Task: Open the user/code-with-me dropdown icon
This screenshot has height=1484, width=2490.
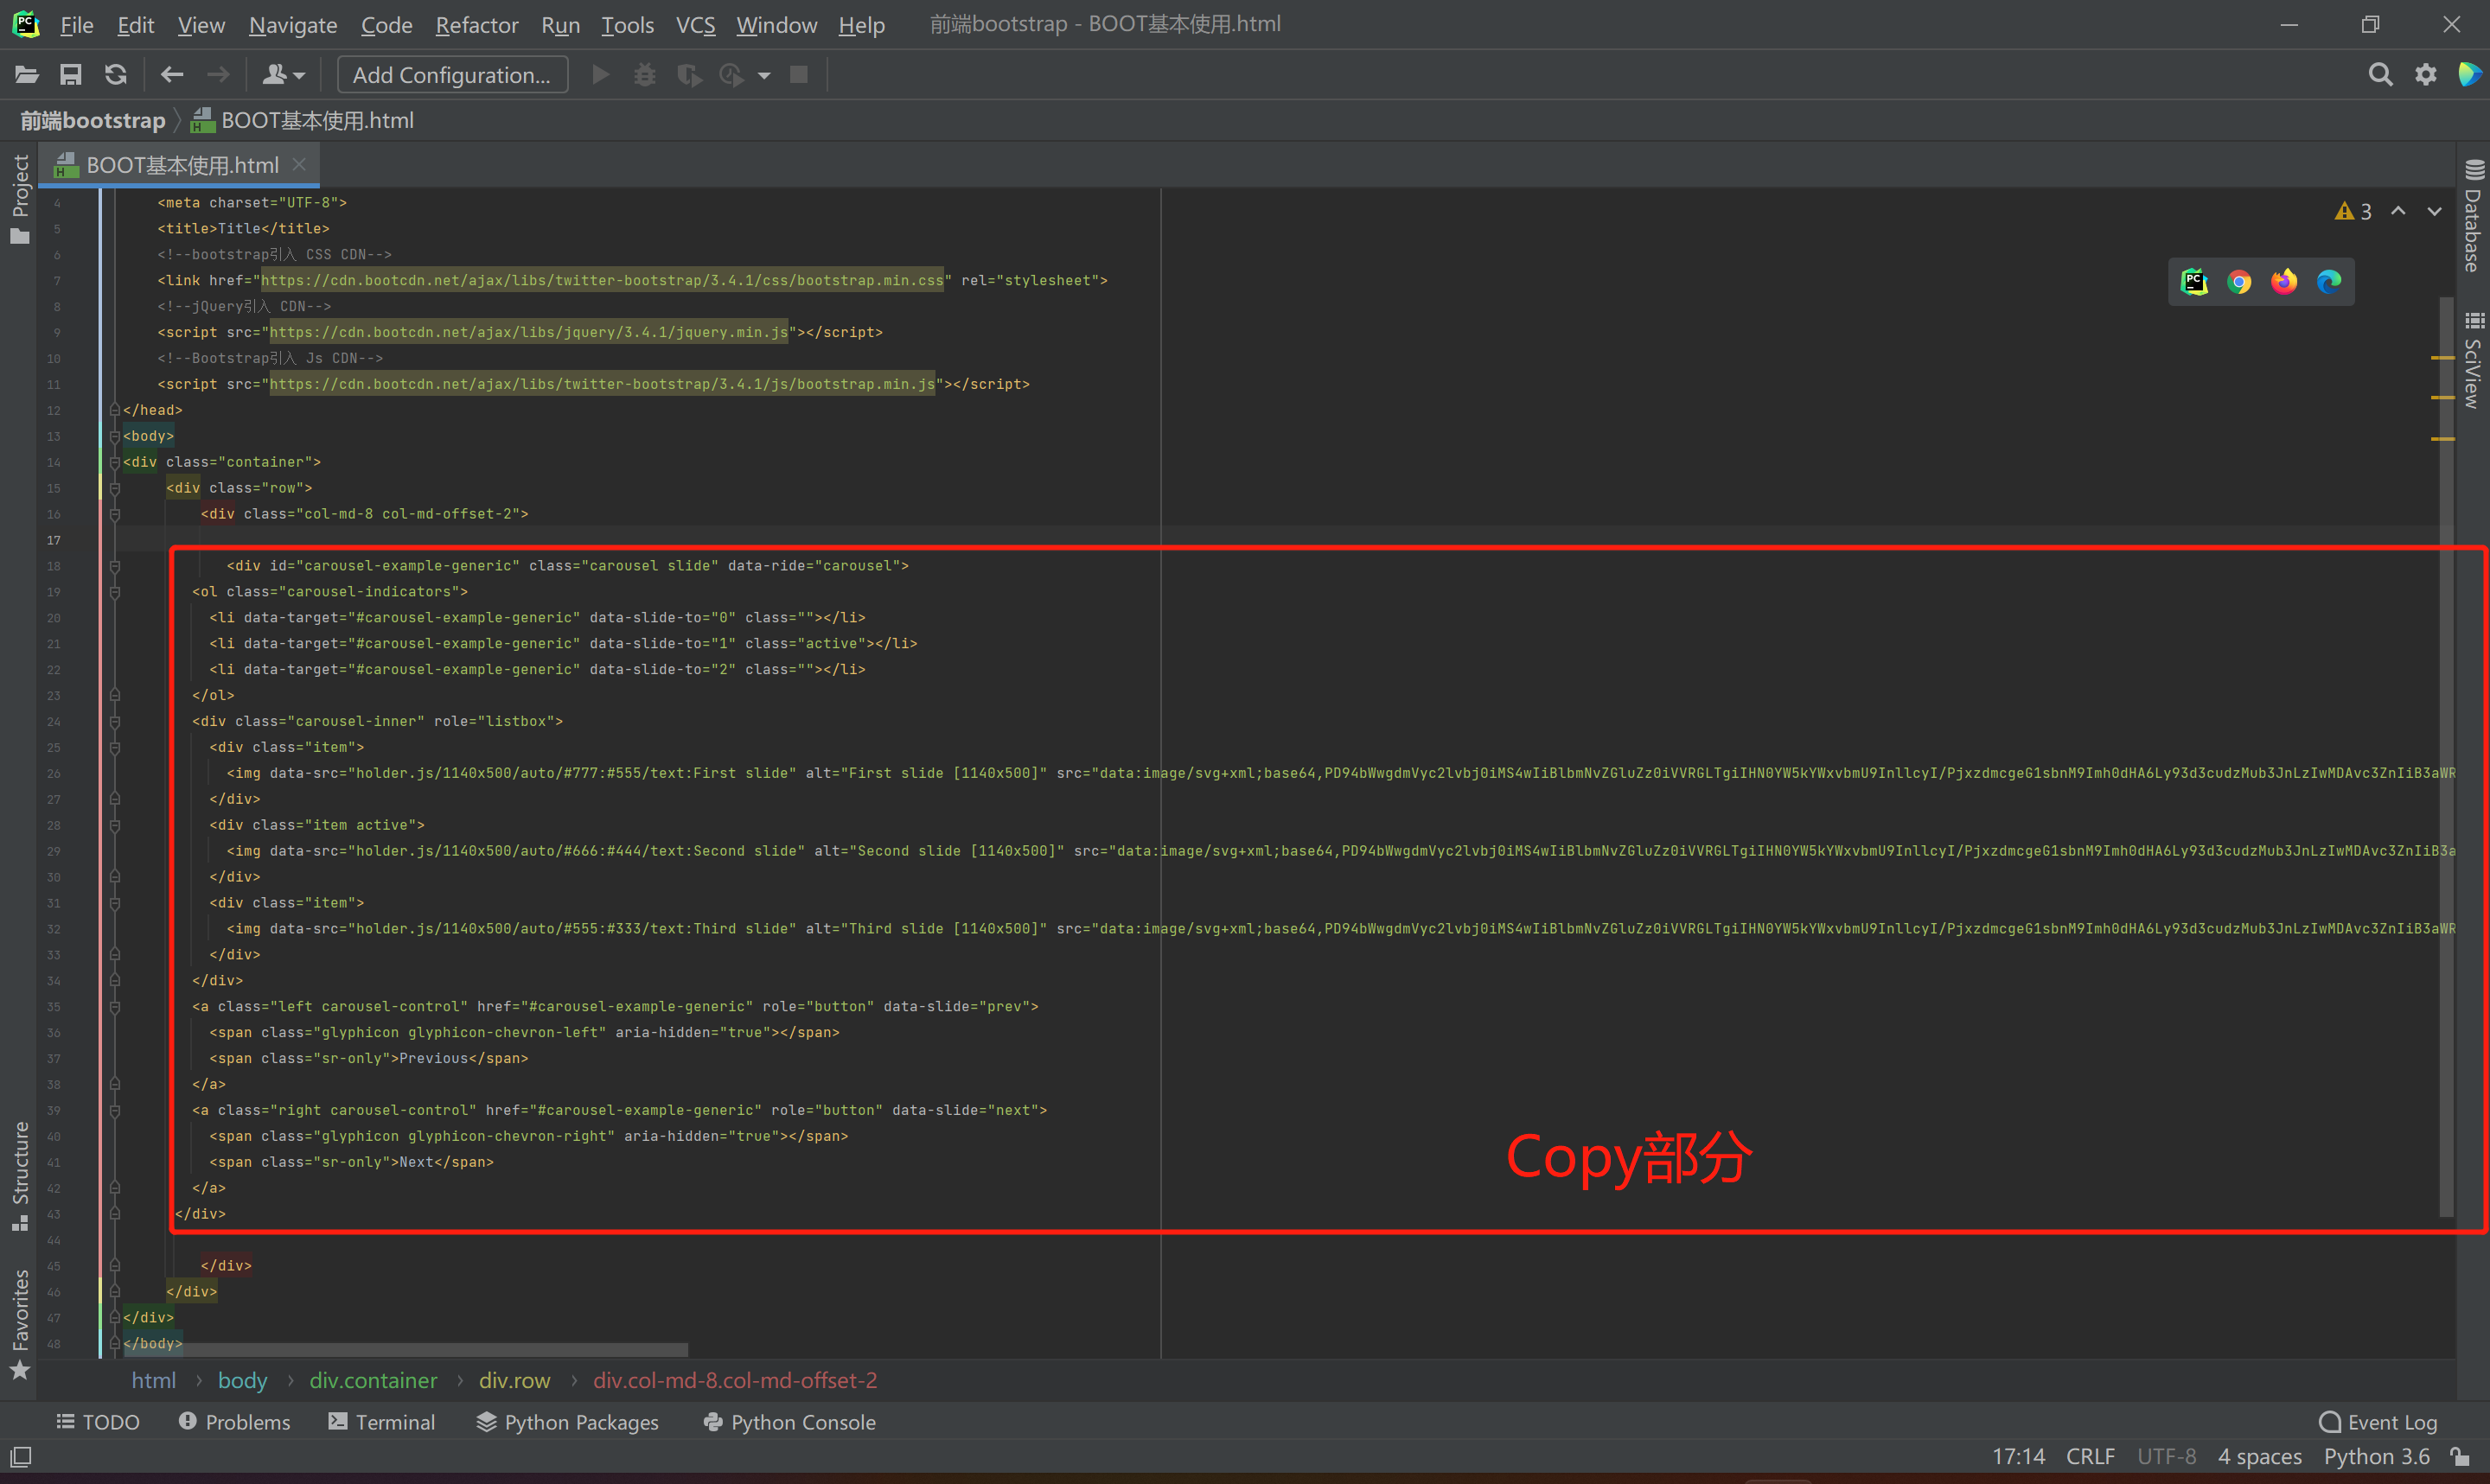Action: click(x=284, y=75)
